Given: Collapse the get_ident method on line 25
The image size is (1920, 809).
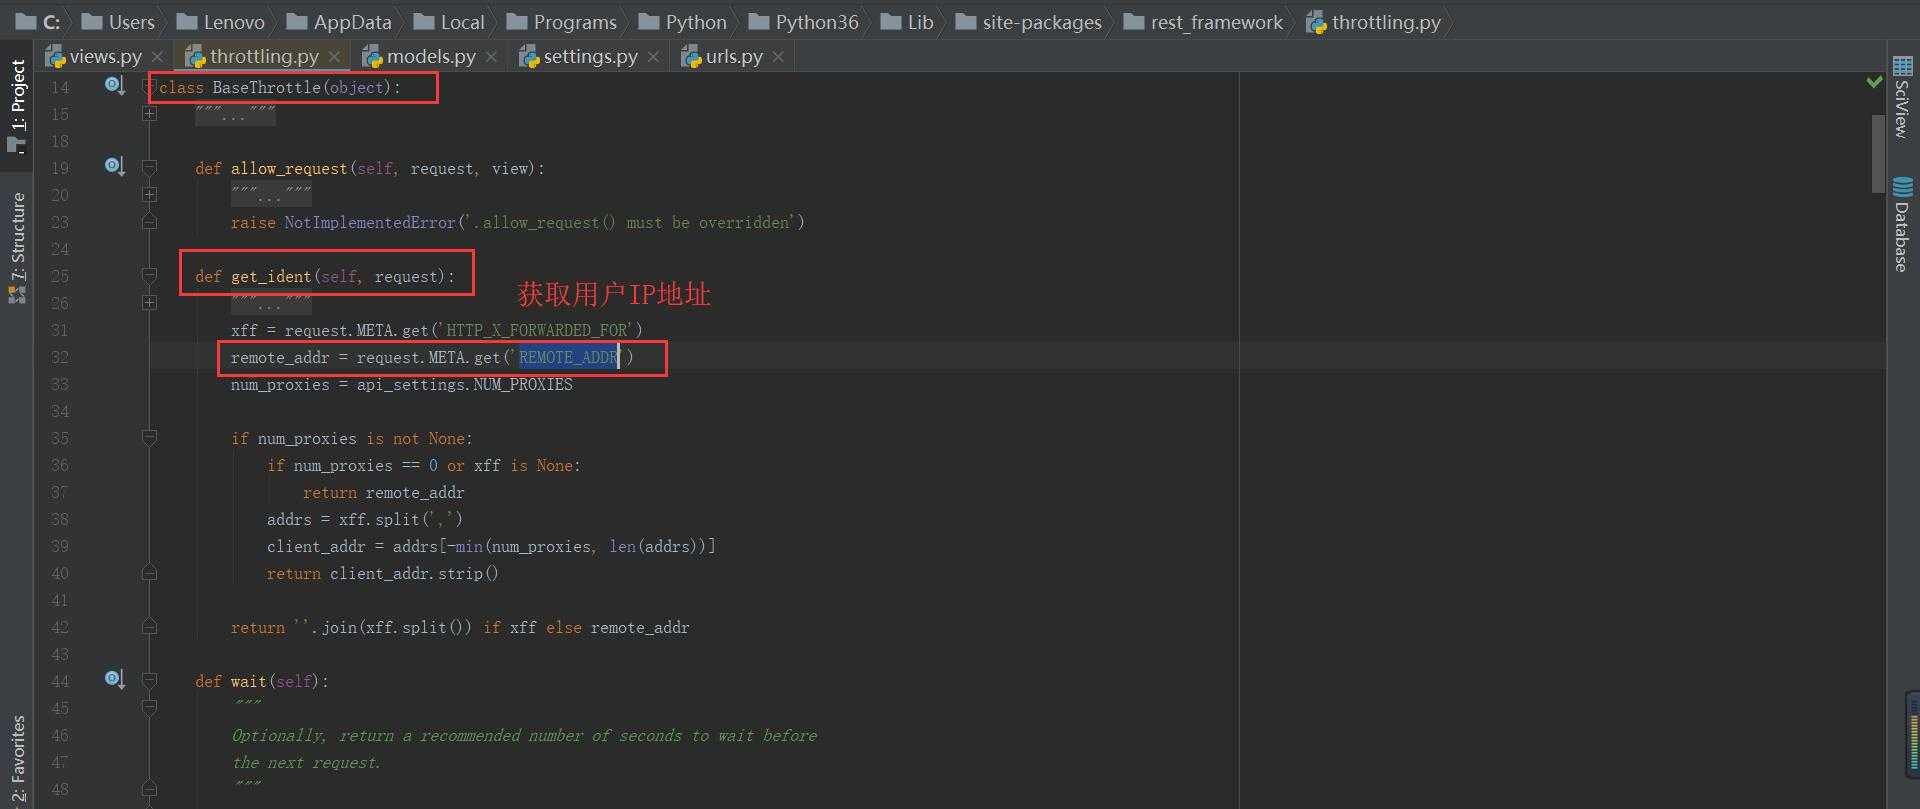Looking at the screenshot, I should coord(149,275).
